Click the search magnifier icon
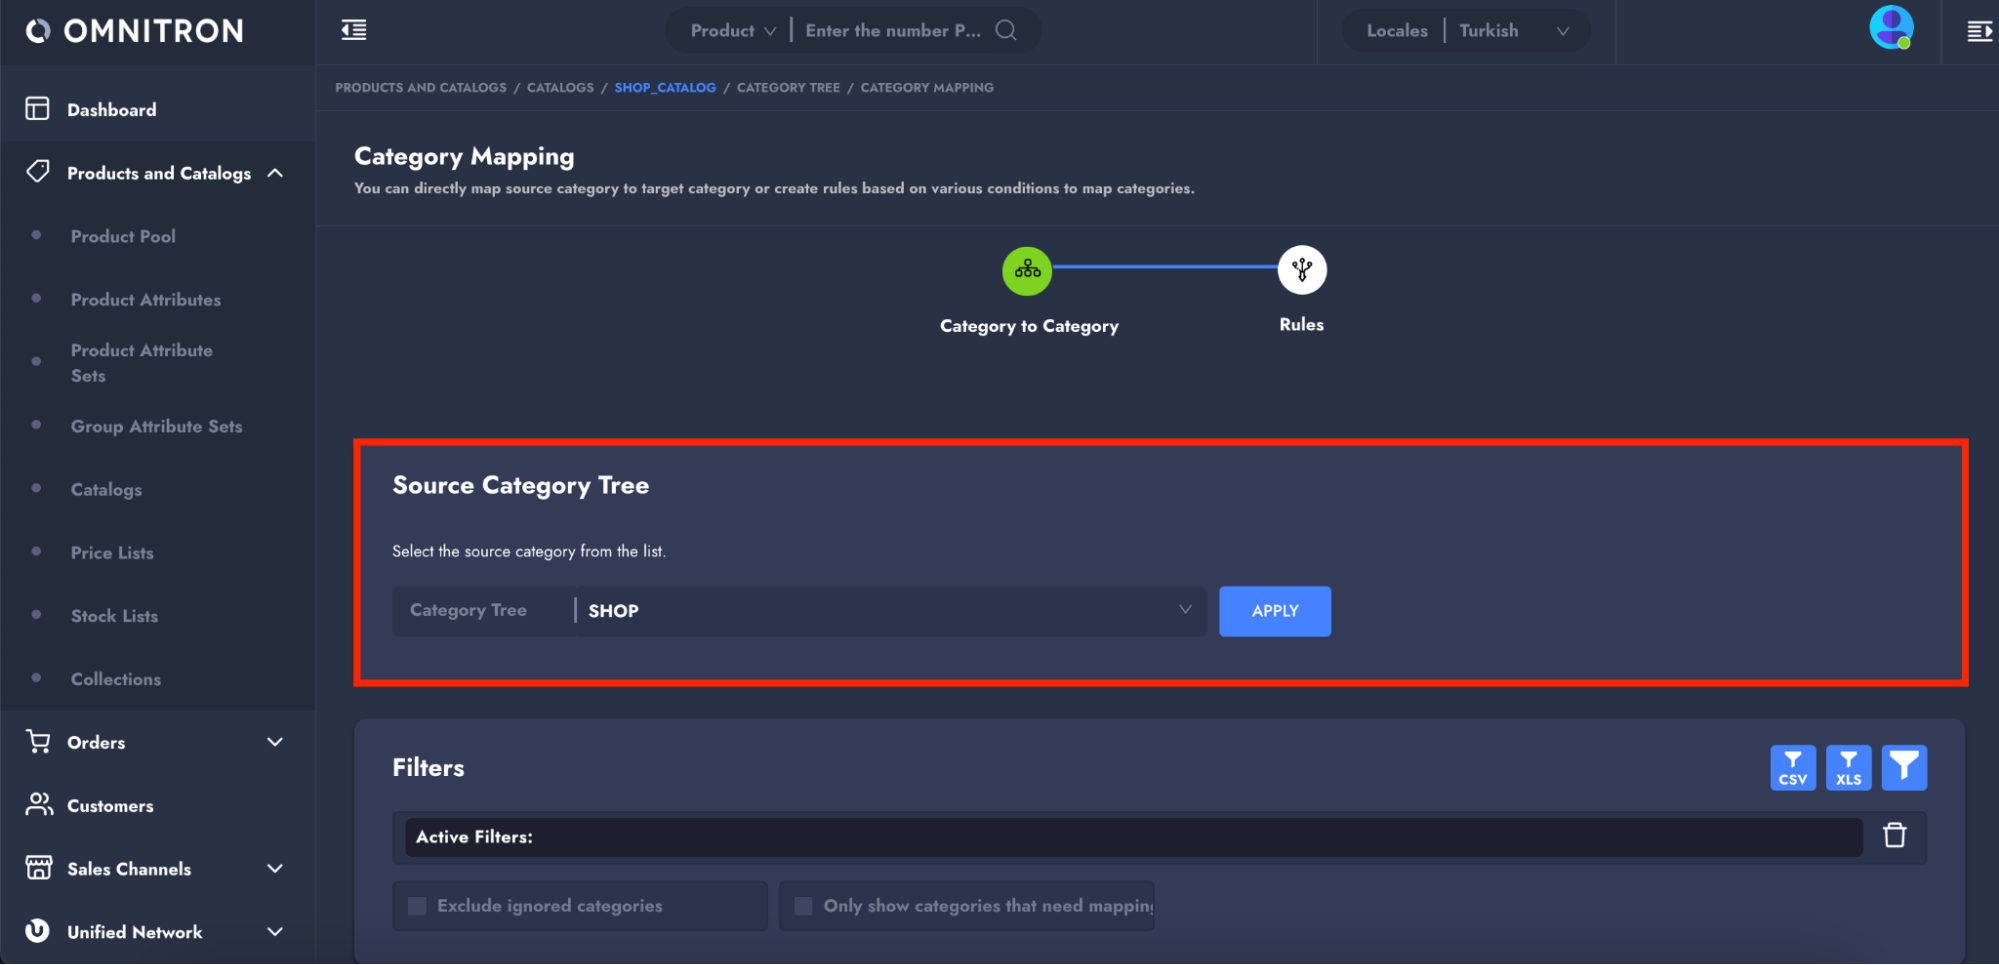 tap(1006, 31)
